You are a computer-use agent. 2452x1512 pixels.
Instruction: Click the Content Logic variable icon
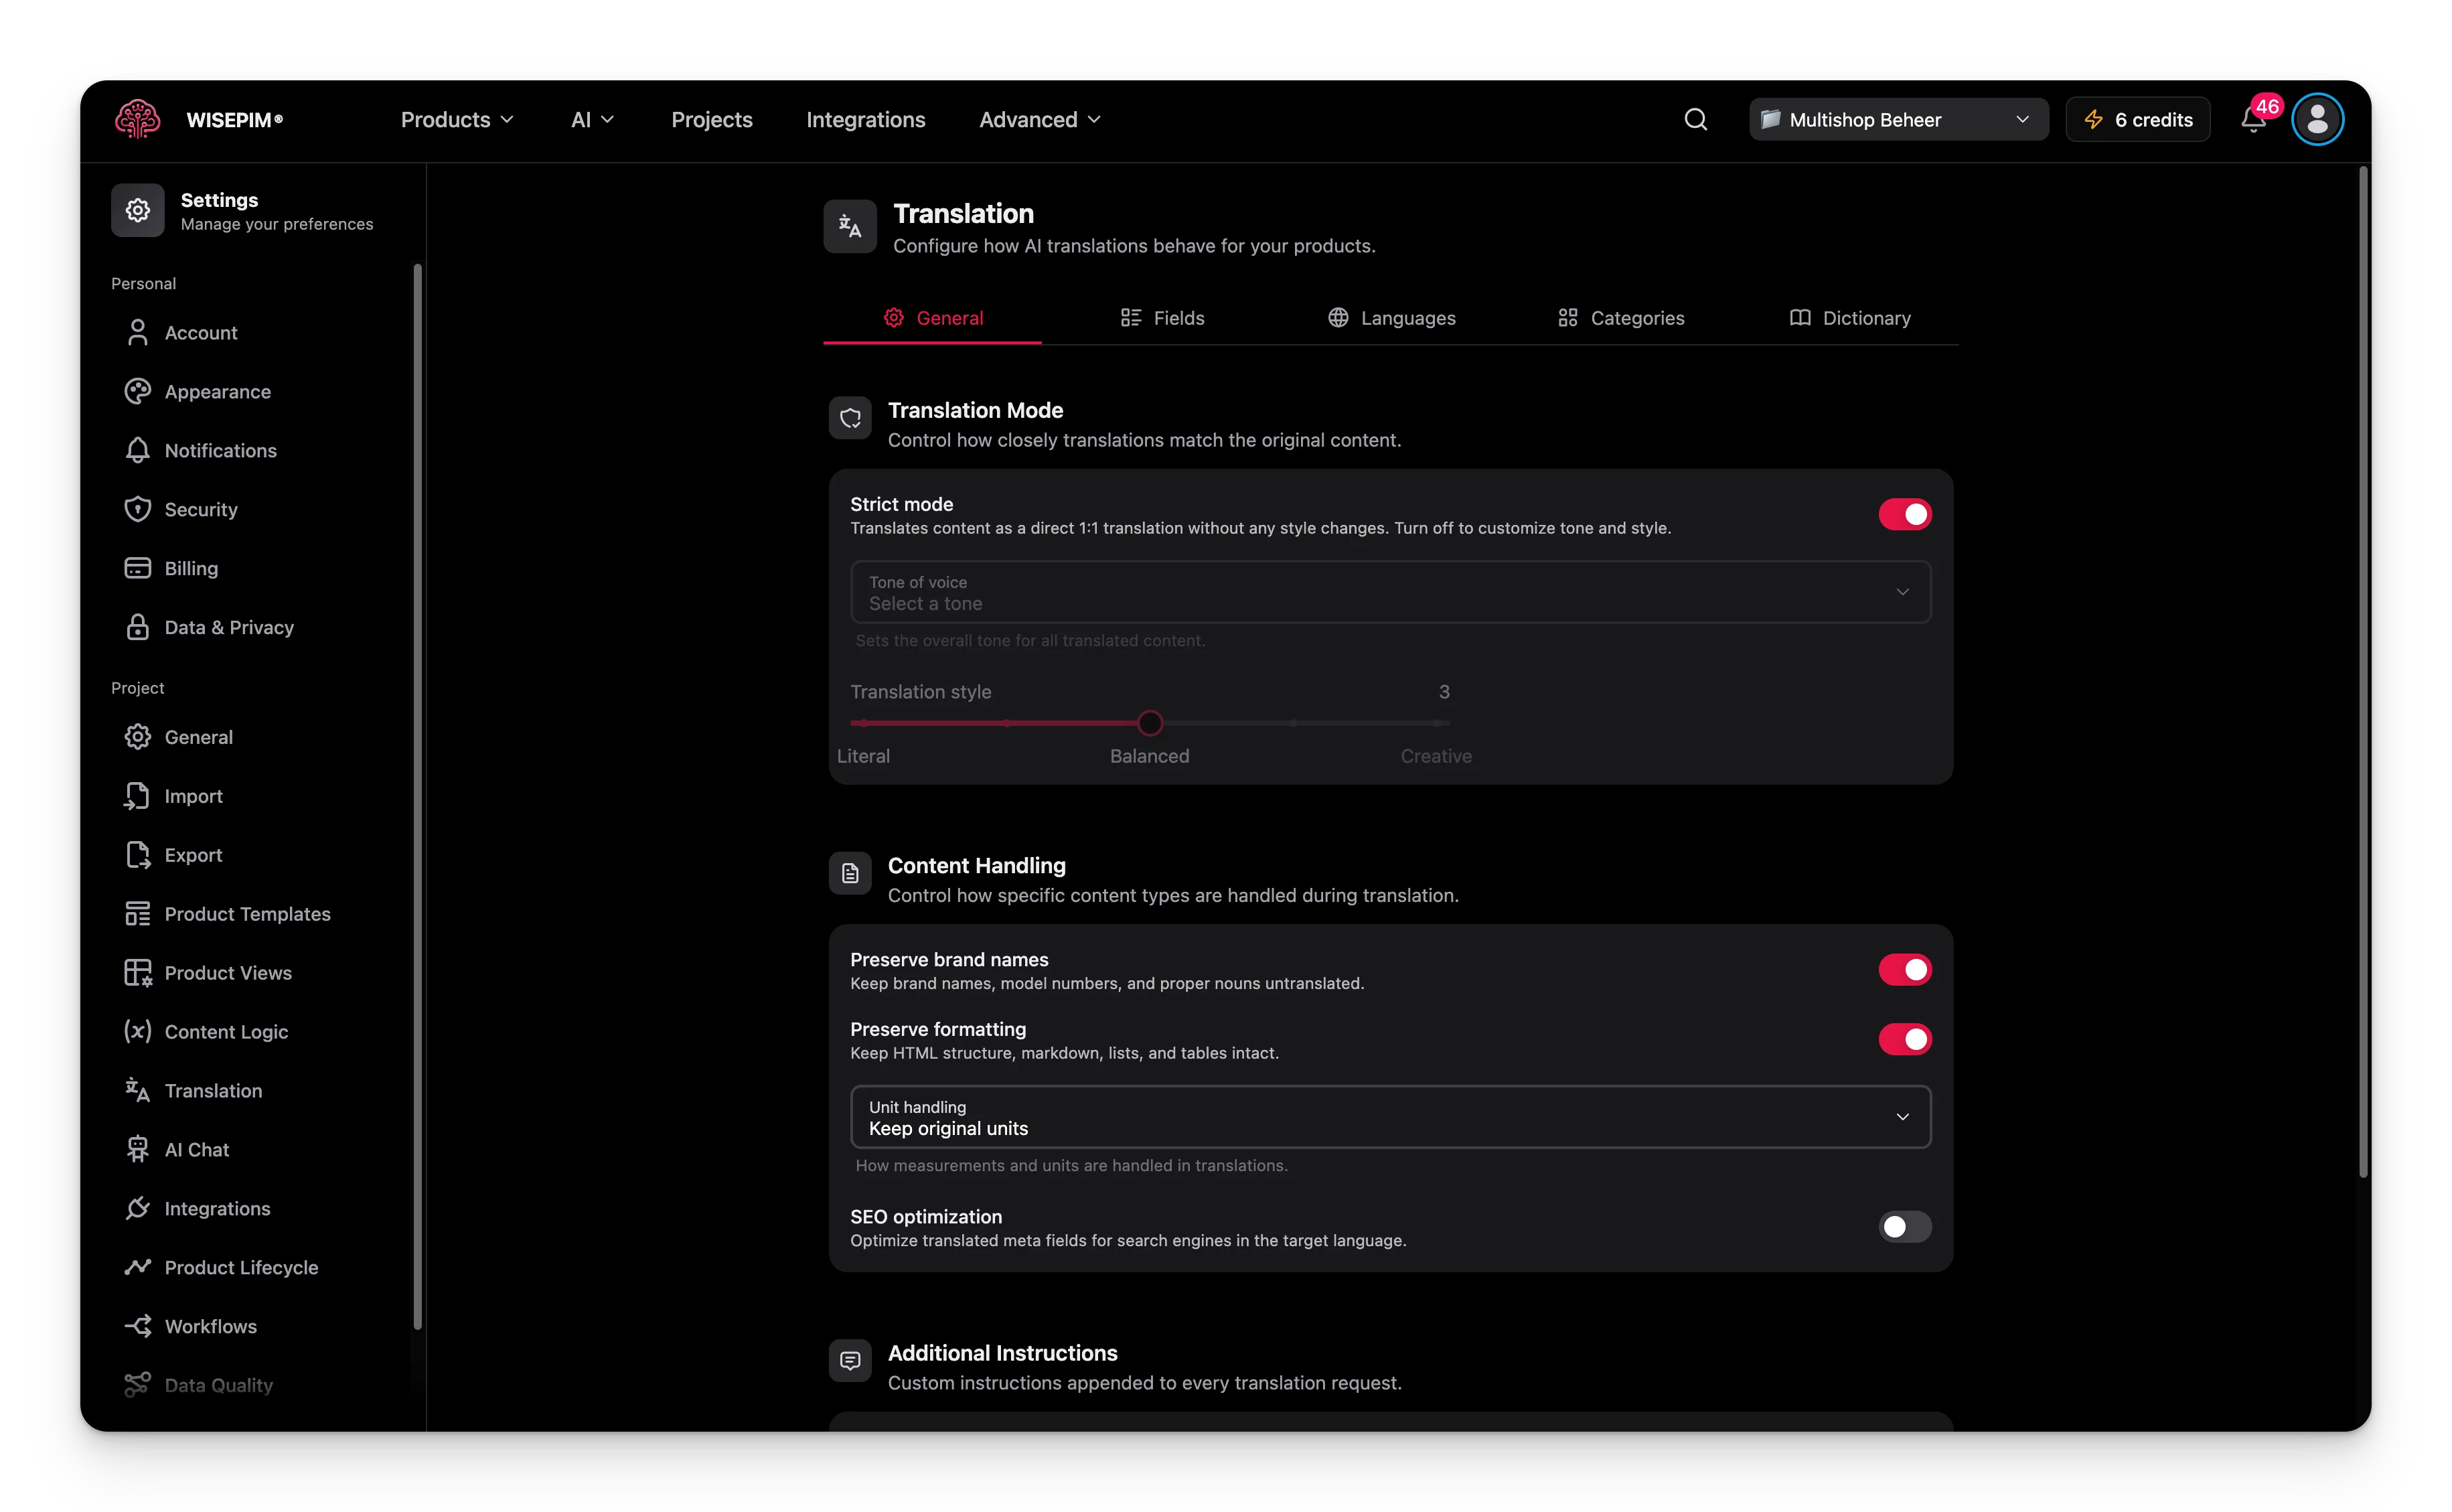click(137, 1031)
